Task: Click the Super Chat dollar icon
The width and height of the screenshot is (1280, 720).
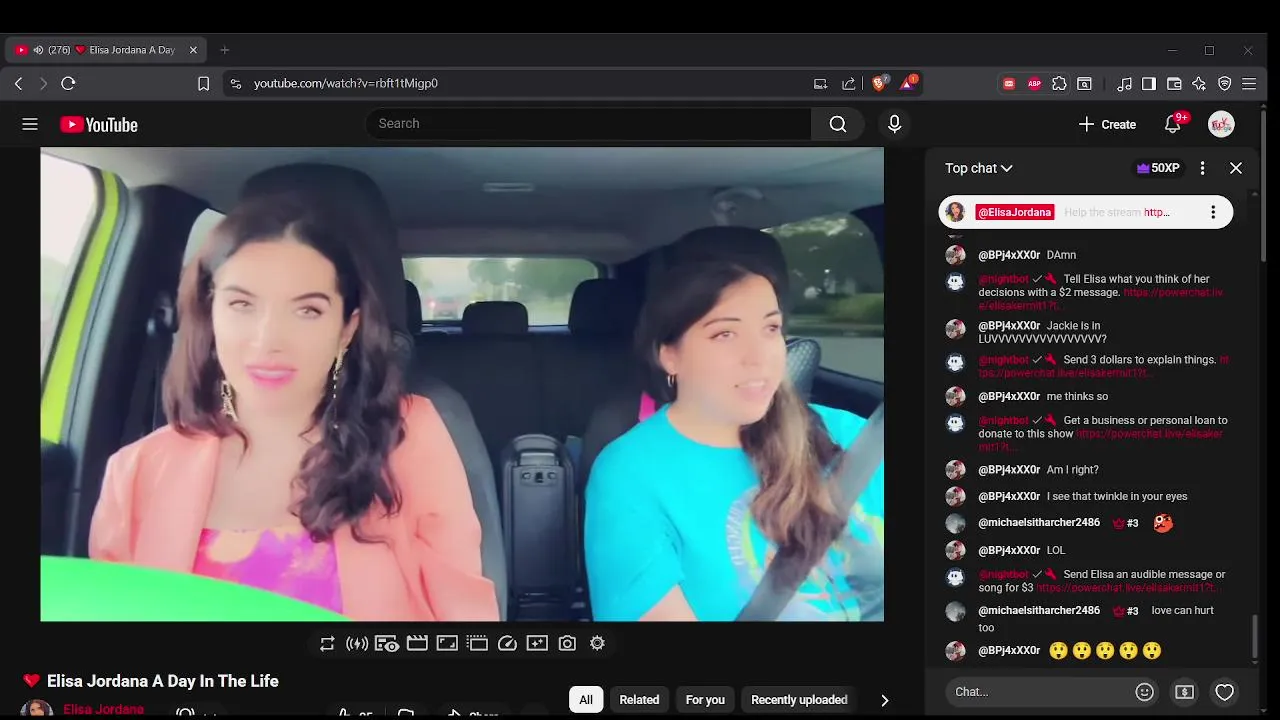Action: pos(1185,692)
